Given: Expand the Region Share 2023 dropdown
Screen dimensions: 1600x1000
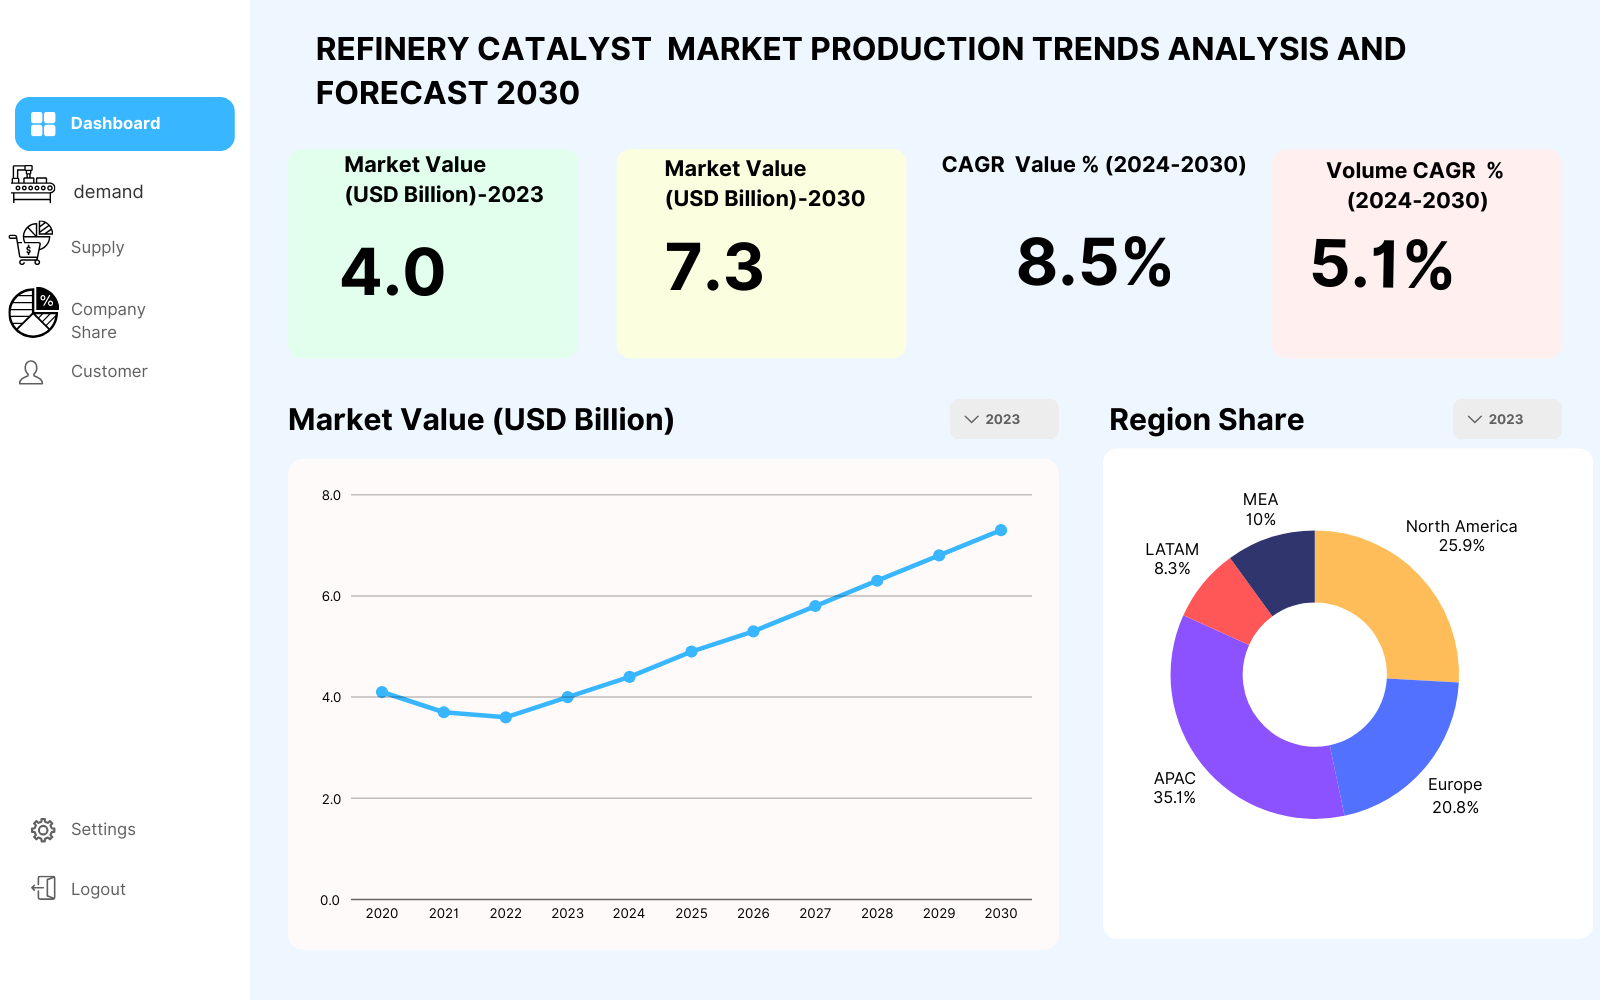Looking at the screenshot, I should click(x=1506, y=419).
